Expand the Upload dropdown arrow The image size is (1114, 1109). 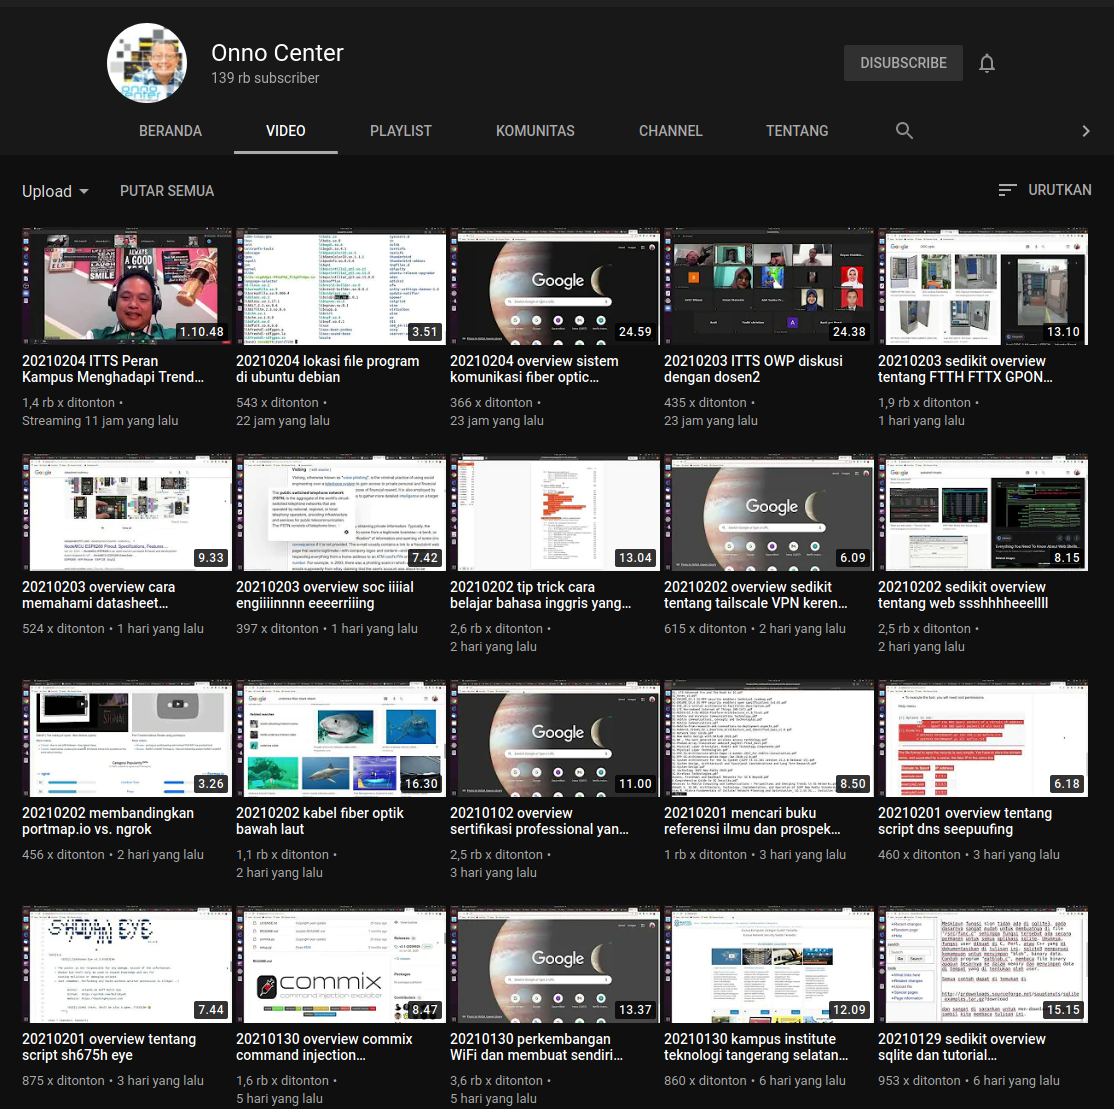coord(84,192)
